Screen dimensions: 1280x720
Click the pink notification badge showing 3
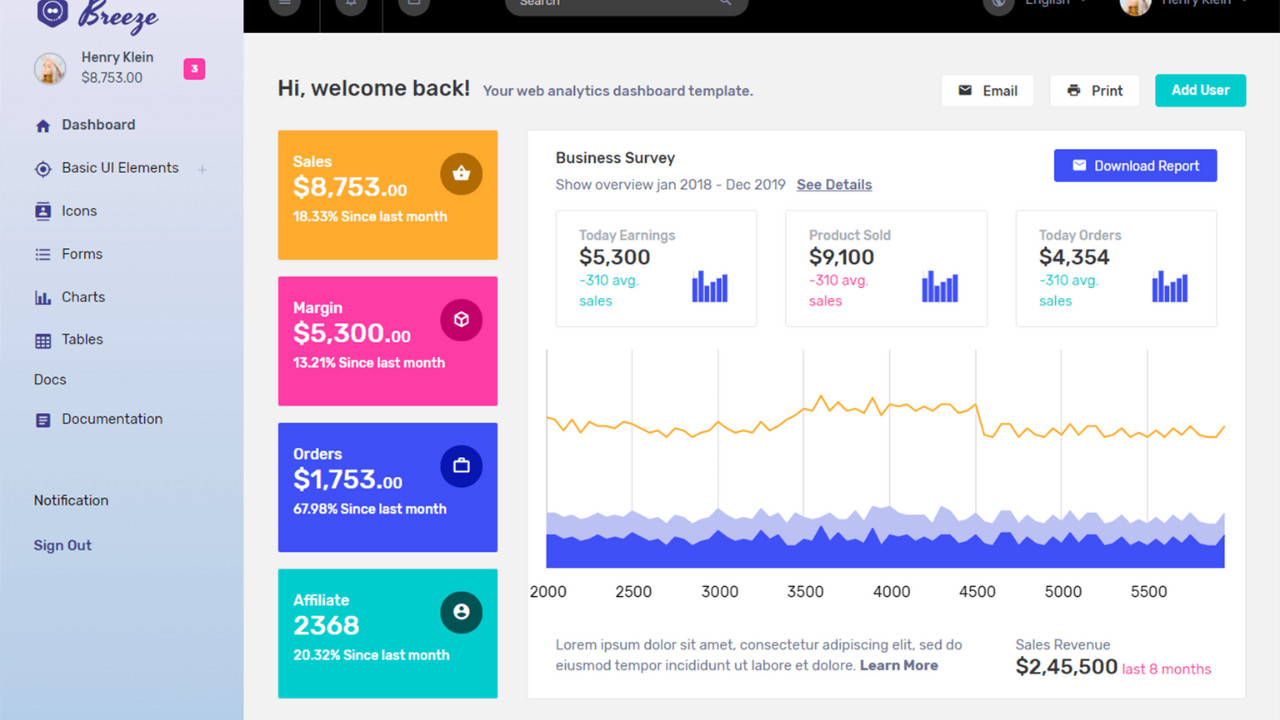[x=194, y=69]
